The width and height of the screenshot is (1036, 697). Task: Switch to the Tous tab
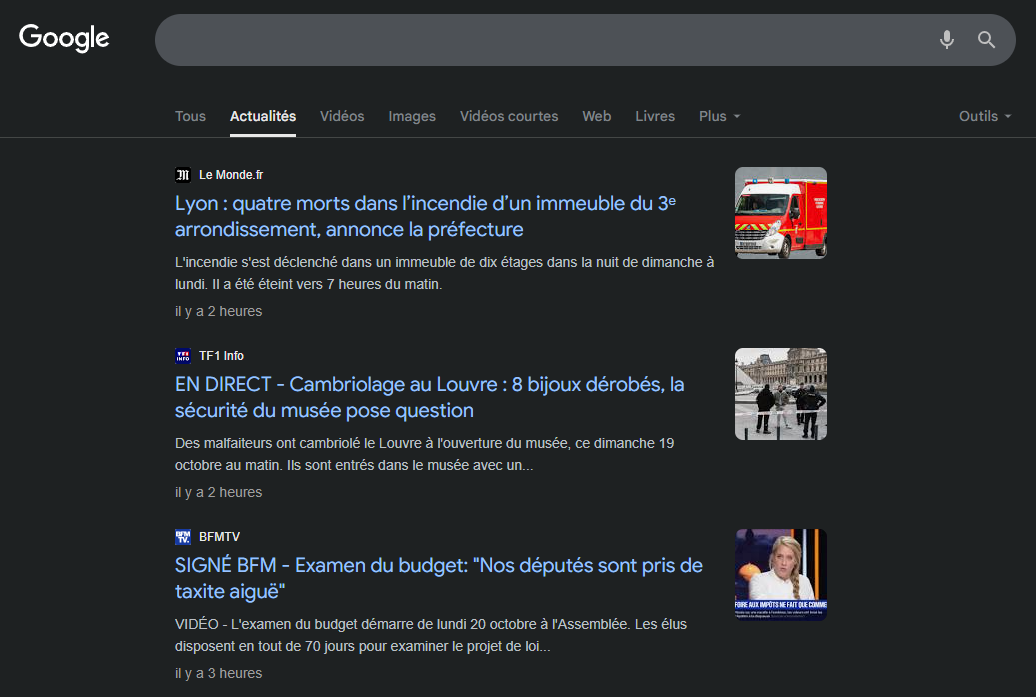190,116
